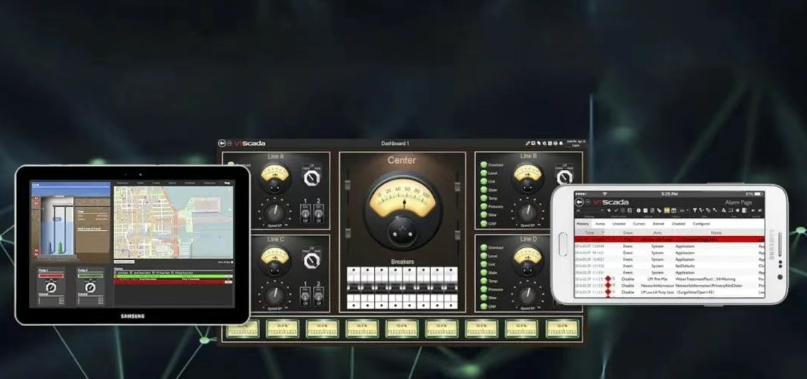Click the Center panel's upper left slider handle
Screen dimensions: 807x379
click(x=348, y=186)
